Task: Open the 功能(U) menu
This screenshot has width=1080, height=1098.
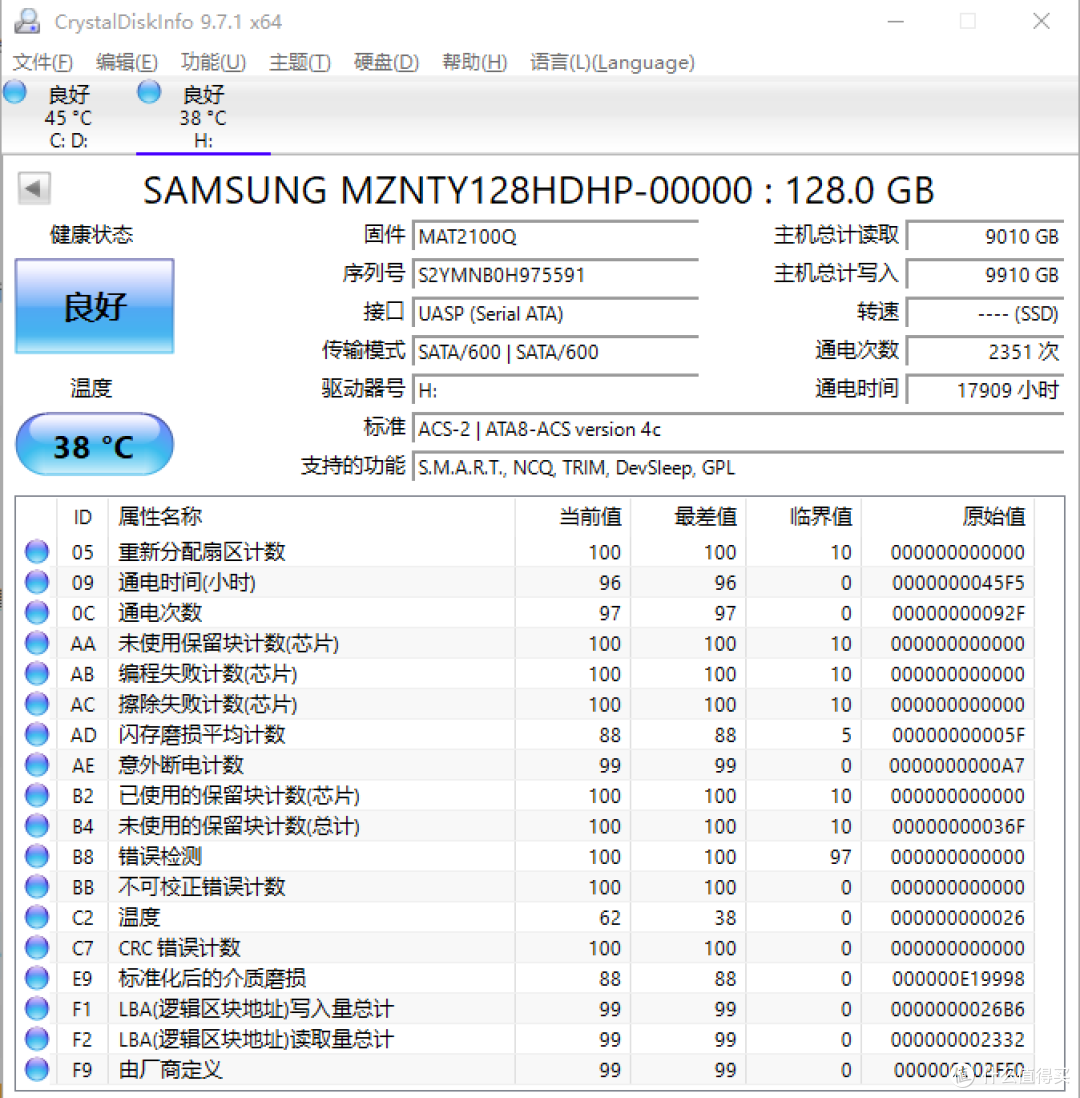Action: (x=213, y=62)
